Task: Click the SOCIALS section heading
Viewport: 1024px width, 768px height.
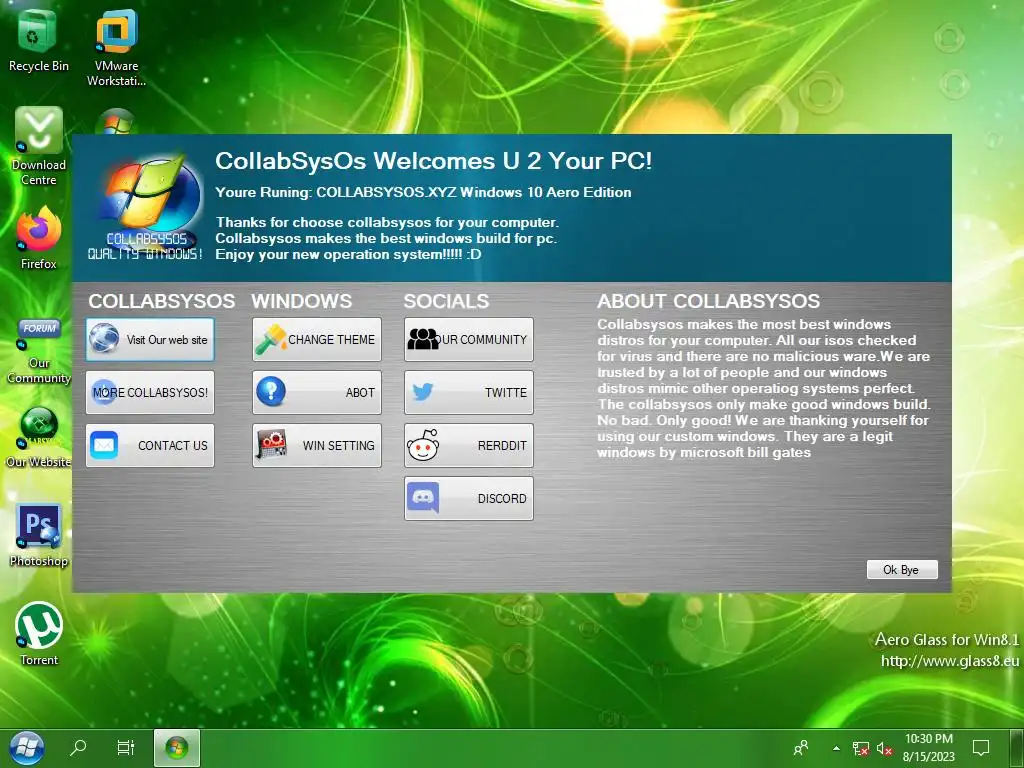Action: click(x=446, y=301)
